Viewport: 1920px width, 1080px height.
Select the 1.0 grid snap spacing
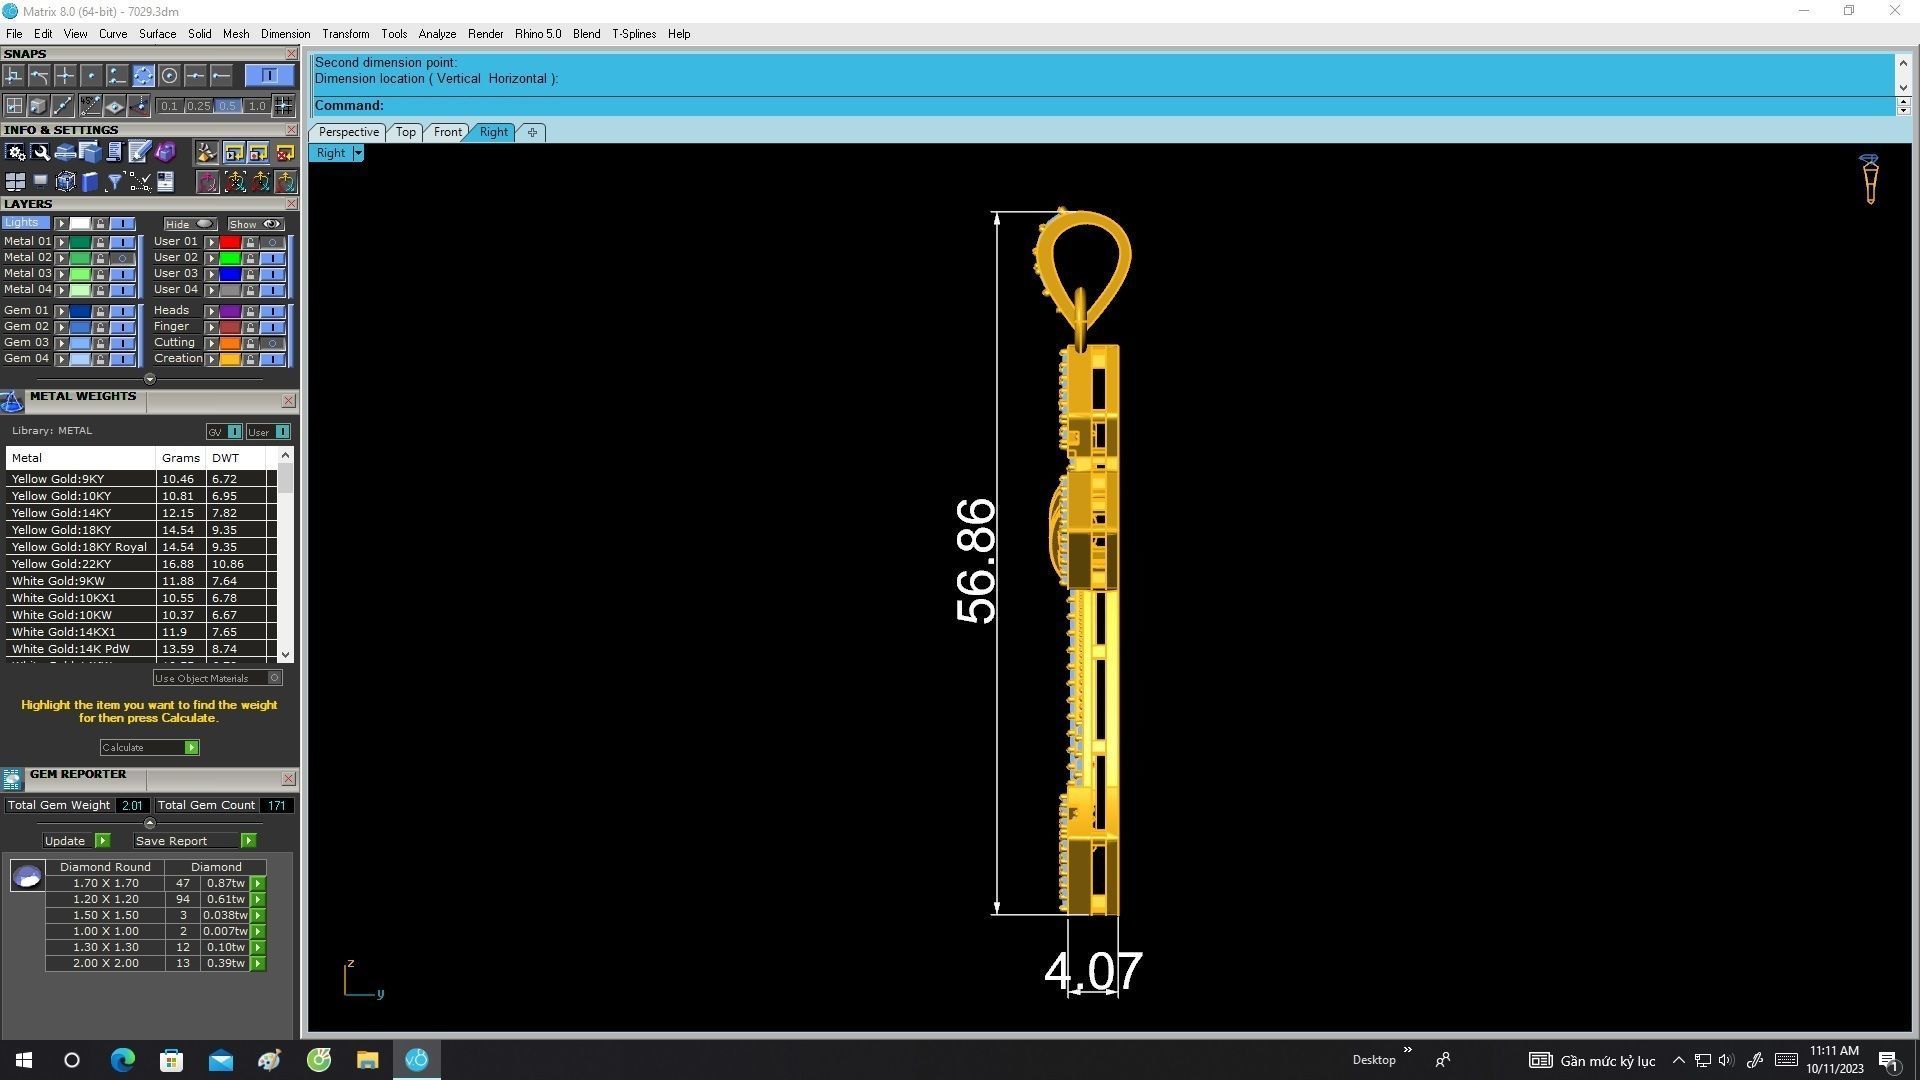(257, 106)
